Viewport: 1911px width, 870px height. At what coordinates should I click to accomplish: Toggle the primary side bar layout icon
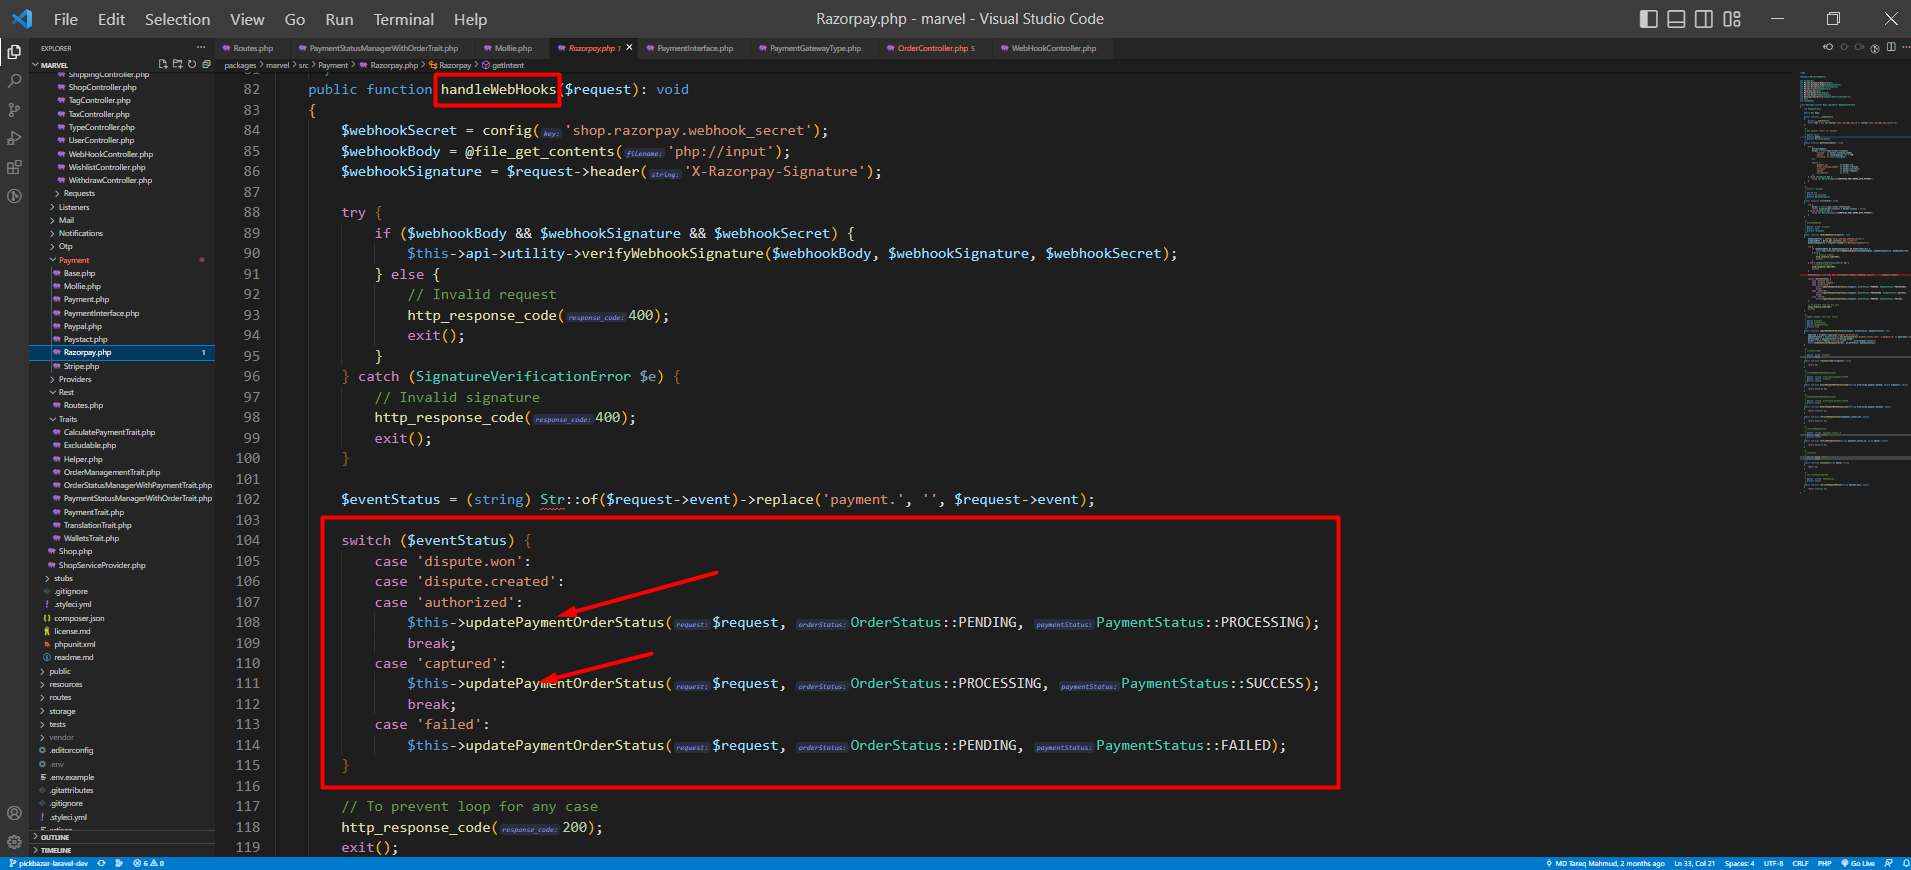[x=1649, y=19]
